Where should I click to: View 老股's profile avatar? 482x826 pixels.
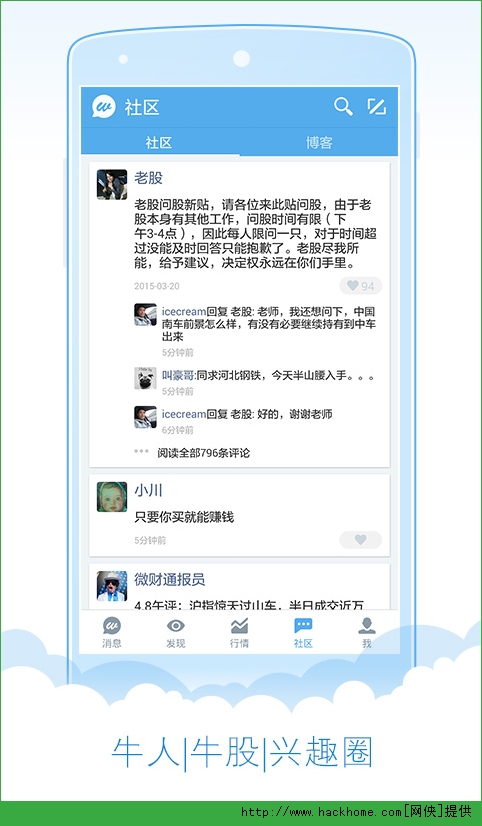(x=112, y=184)
